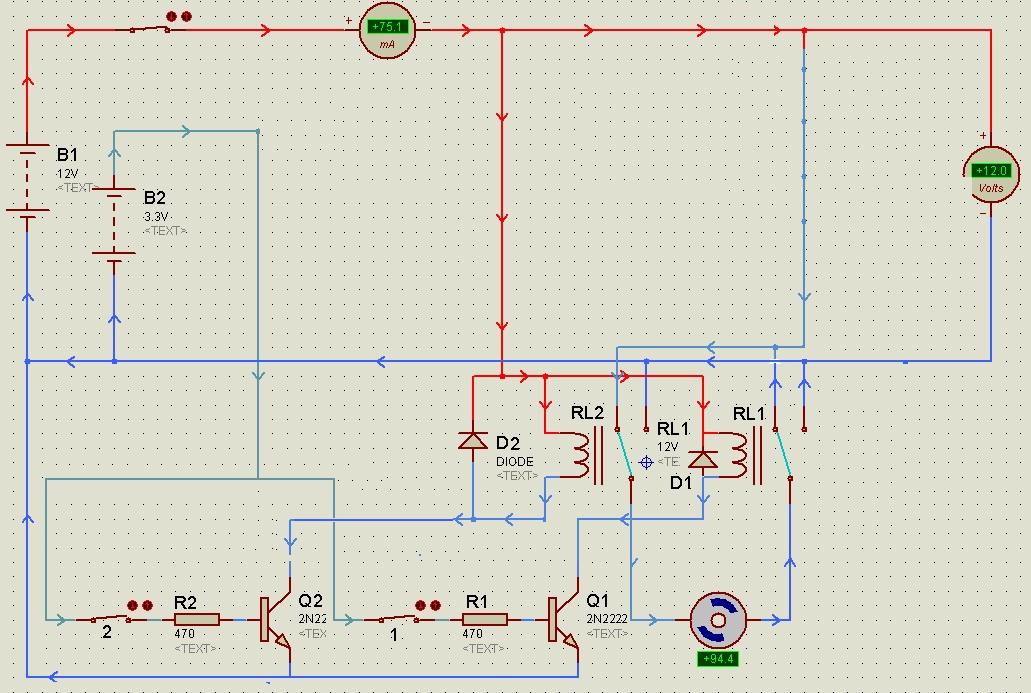
Task: Click the DC ammeter showing +75.1 mA
Action: [387, 31]
